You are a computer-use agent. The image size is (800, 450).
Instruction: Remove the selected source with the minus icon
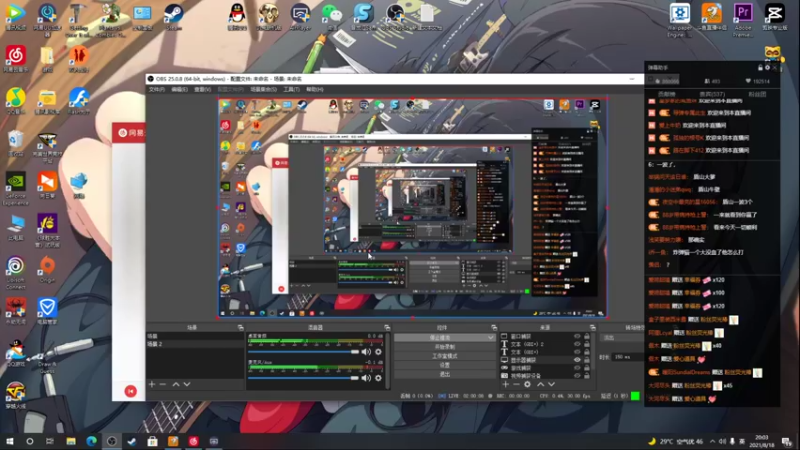click(516, 384)
